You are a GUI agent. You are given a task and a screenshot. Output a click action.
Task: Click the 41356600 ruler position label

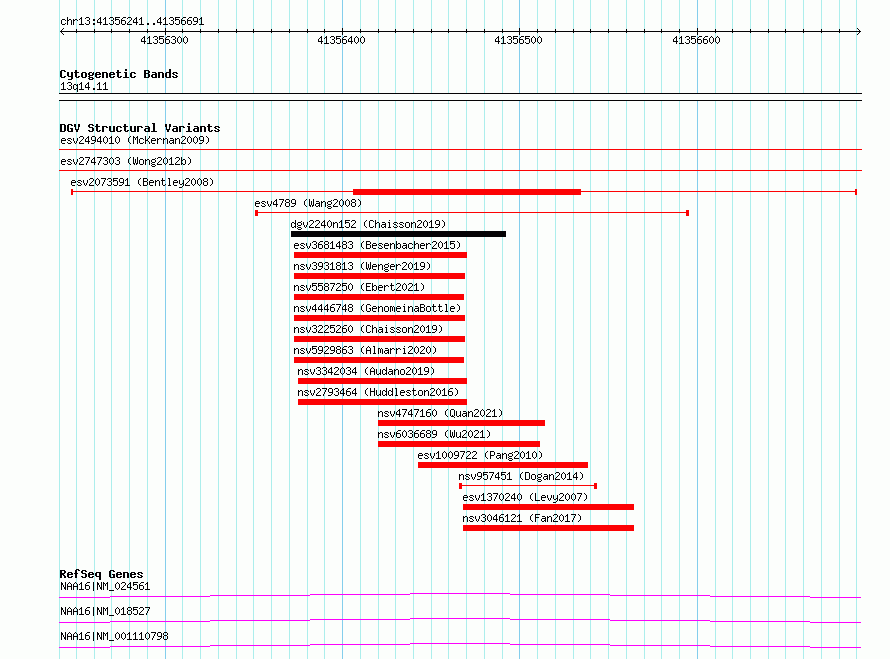coord(696,40)
